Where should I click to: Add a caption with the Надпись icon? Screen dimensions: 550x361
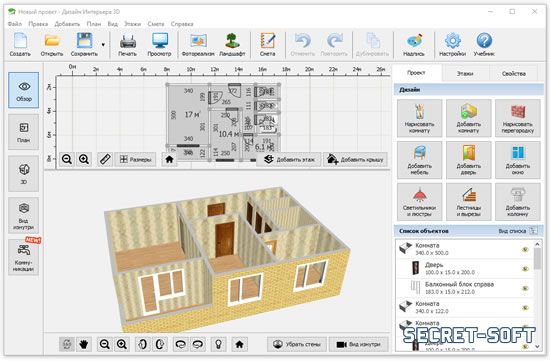pos(414,44)
